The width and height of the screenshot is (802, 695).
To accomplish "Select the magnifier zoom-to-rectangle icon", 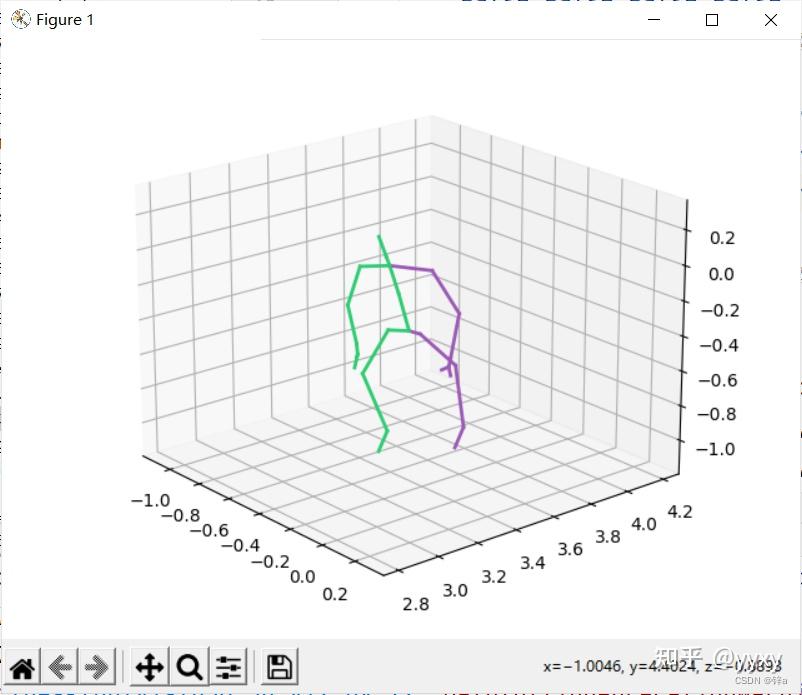I will tap(189, 665).
